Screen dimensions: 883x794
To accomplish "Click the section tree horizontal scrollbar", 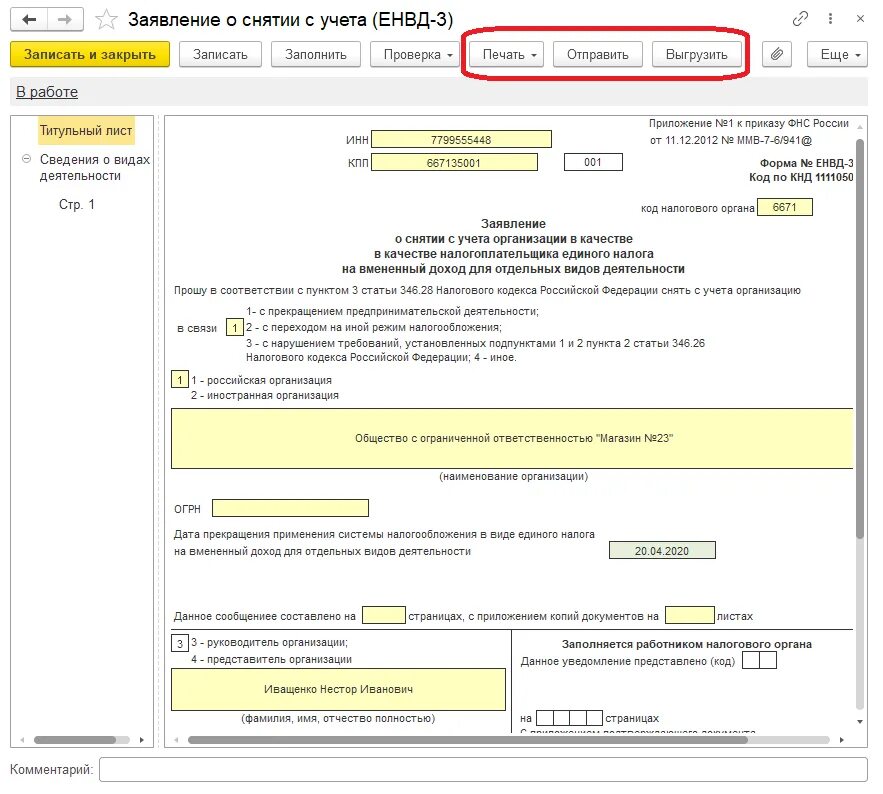I will pyautogui.click(x=75, y=740).
